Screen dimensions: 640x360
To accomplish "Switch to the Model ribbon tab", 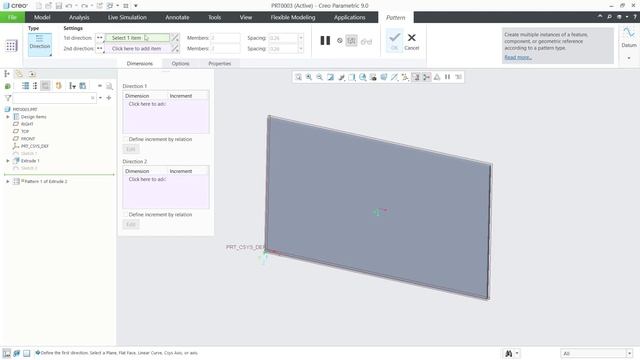I will pyautogui.click(x=42, y=17).
